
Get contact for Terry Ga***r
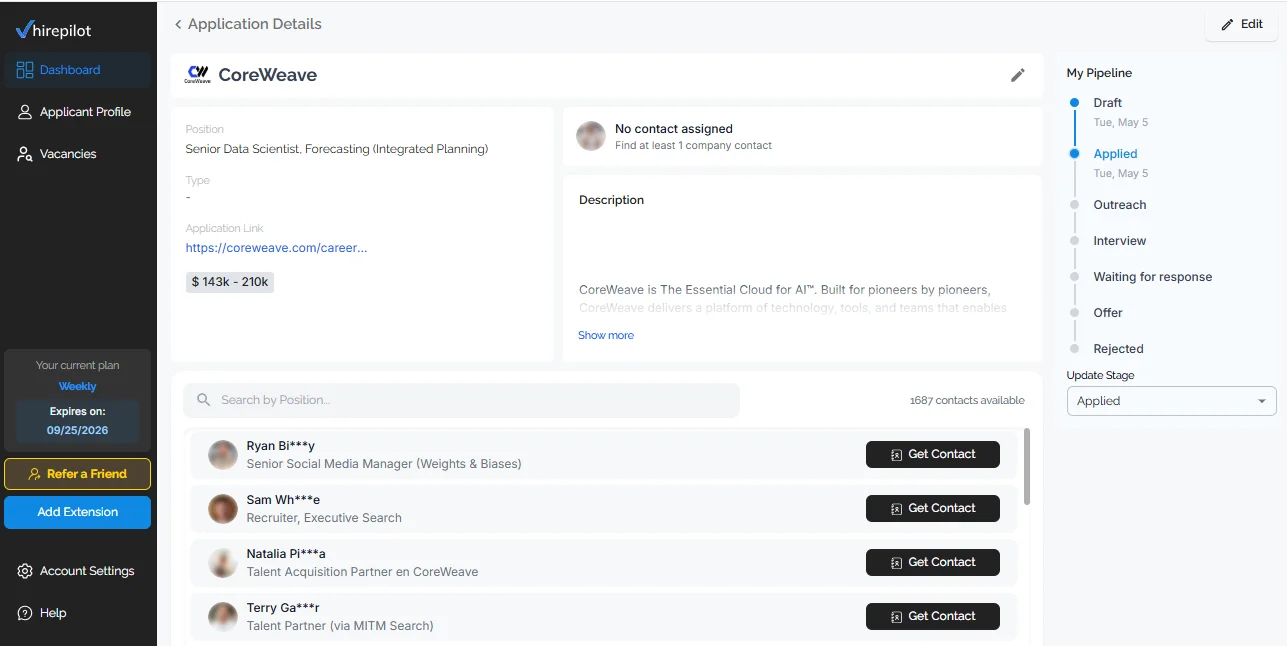pos(933,616)
